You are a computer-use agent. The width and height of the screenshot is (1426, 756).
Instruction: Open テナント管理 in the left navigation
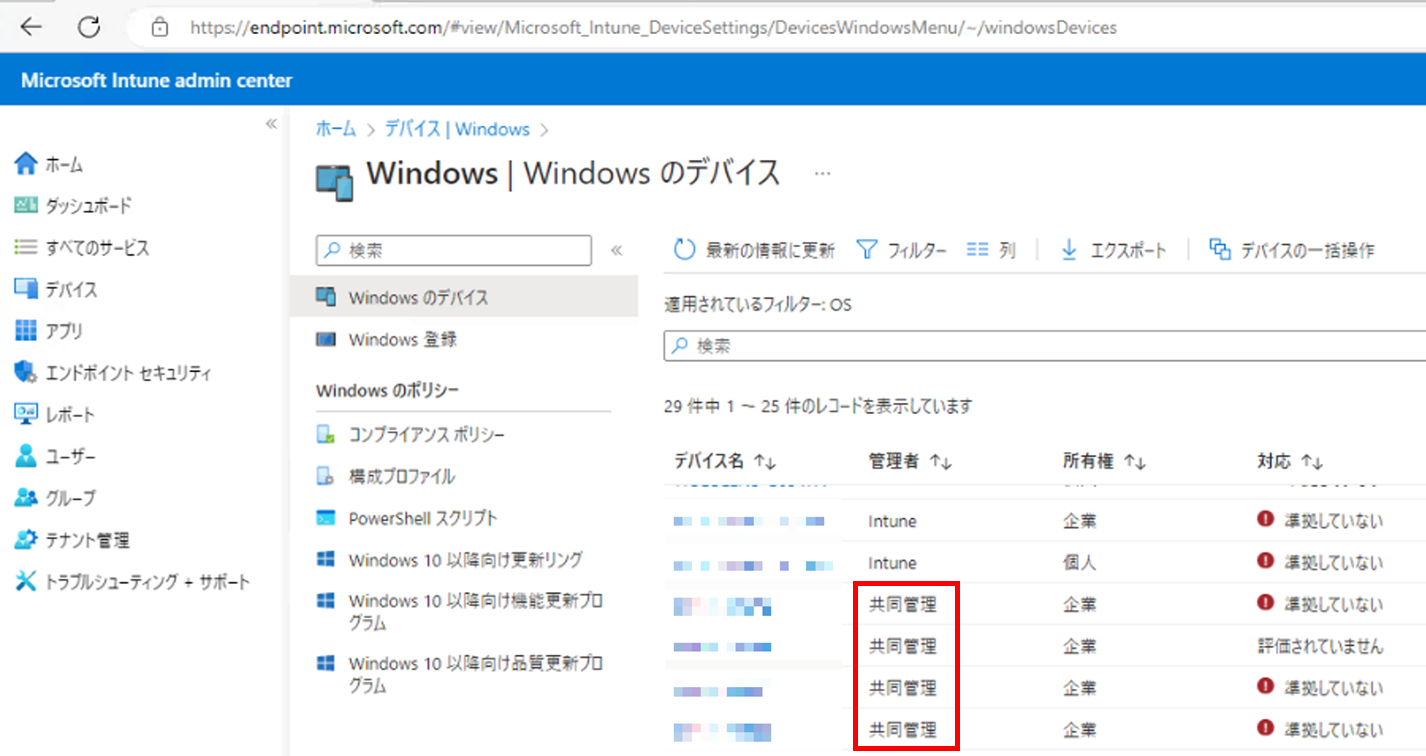click(87, 540)
